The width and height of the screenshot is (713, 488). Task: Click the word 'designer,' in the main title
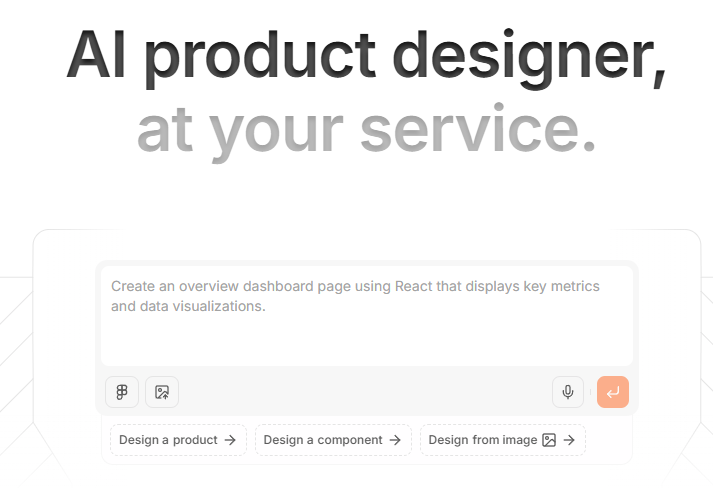(530, 57)
